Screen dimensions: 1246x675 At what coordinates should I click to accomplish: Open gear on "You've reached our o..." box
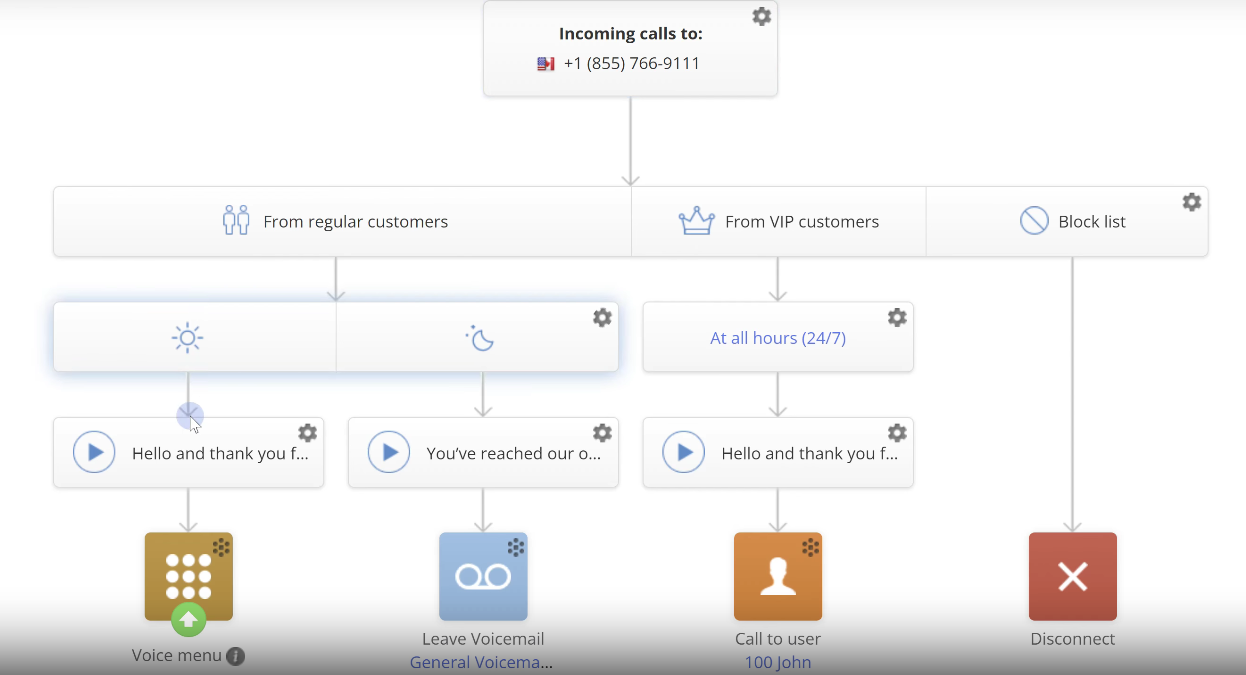pos(602,433)
